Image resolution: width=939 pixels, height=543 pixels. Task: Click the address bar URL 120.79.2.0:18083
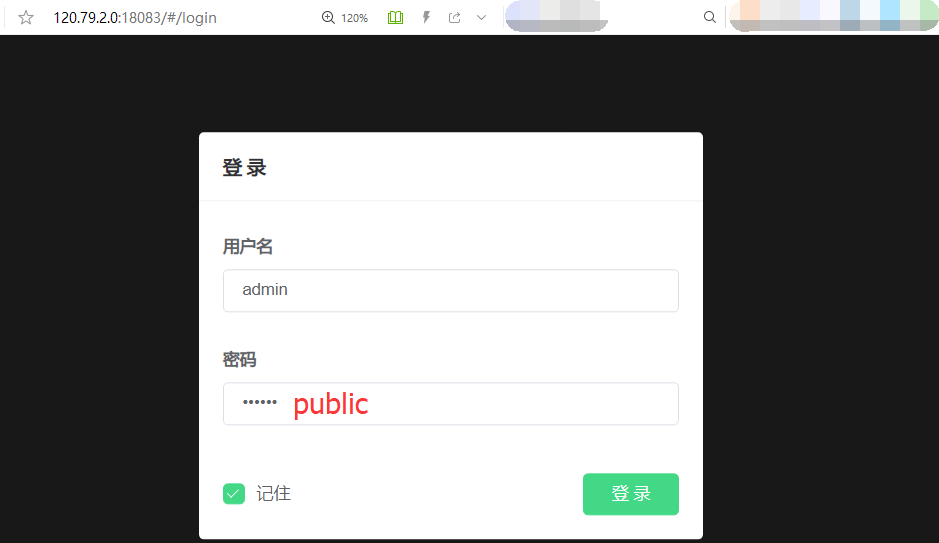tap(135, 18)
